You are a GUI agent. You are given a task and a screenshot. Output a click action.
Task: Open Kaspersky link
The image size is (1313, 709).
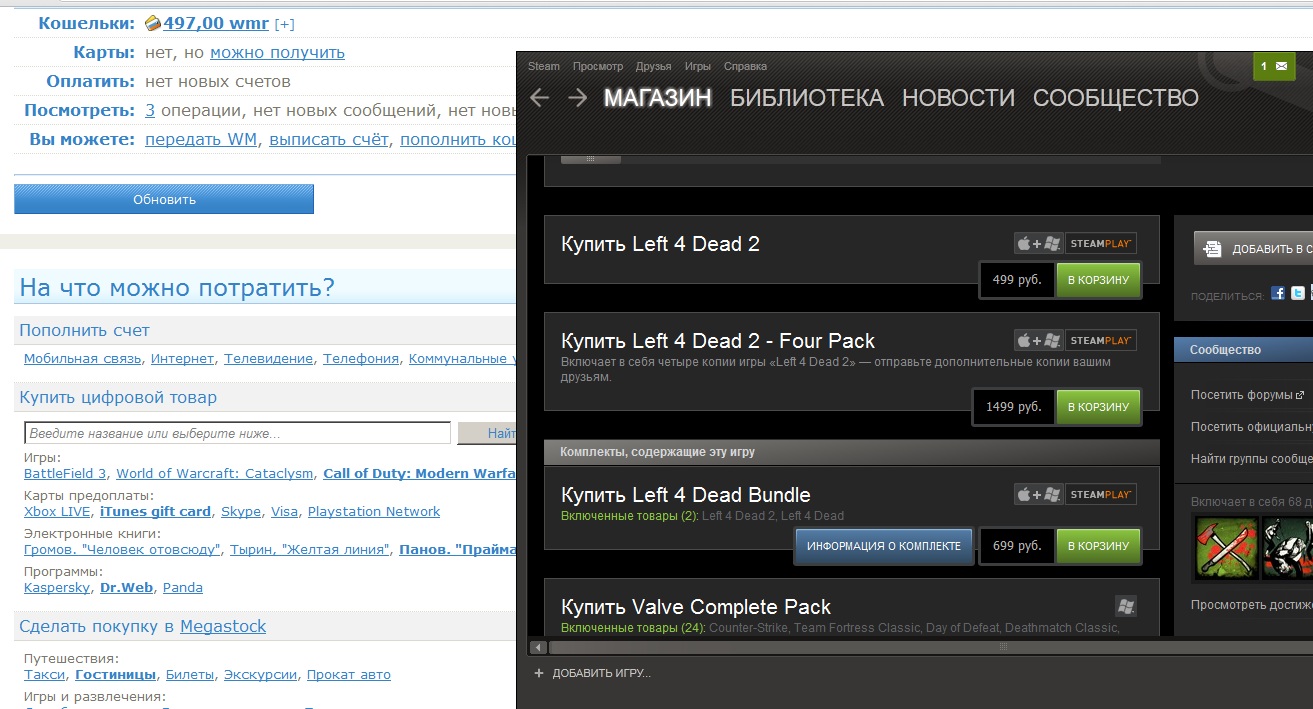57,587
